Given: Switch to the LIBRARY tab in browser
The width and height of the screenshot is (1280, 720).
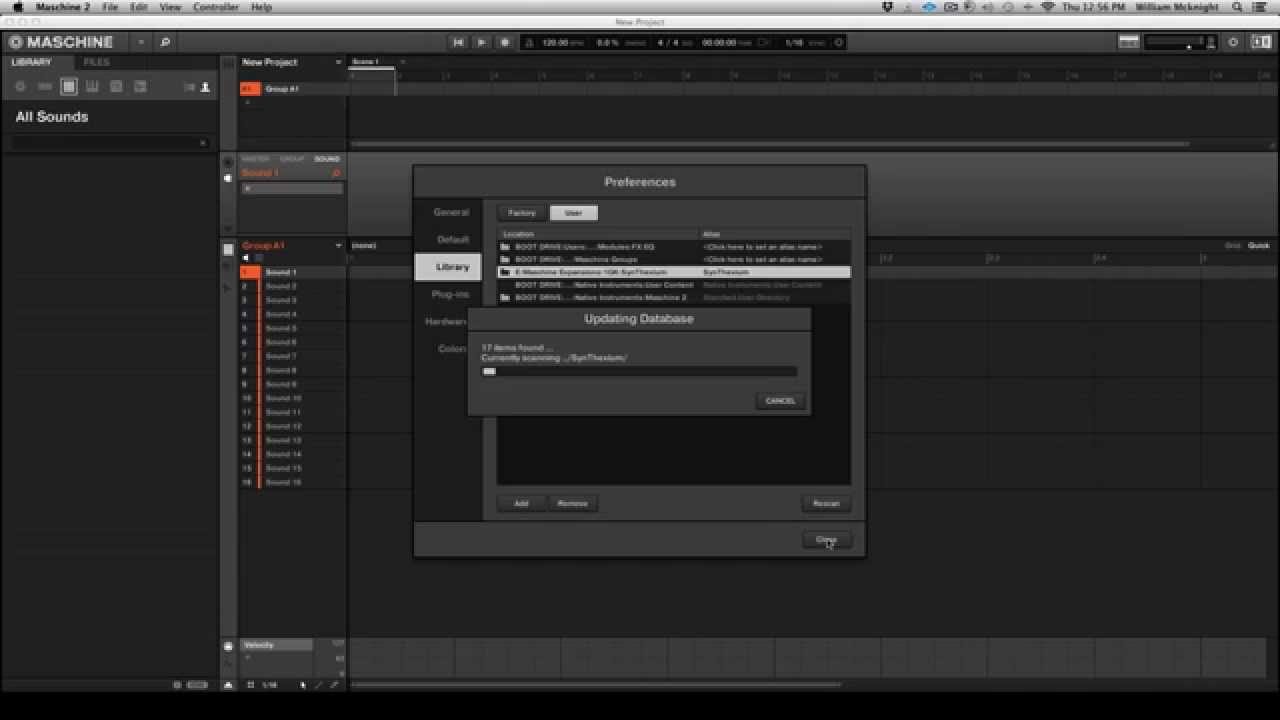Looking at the screenshot, I should click(x=31, y=62).
